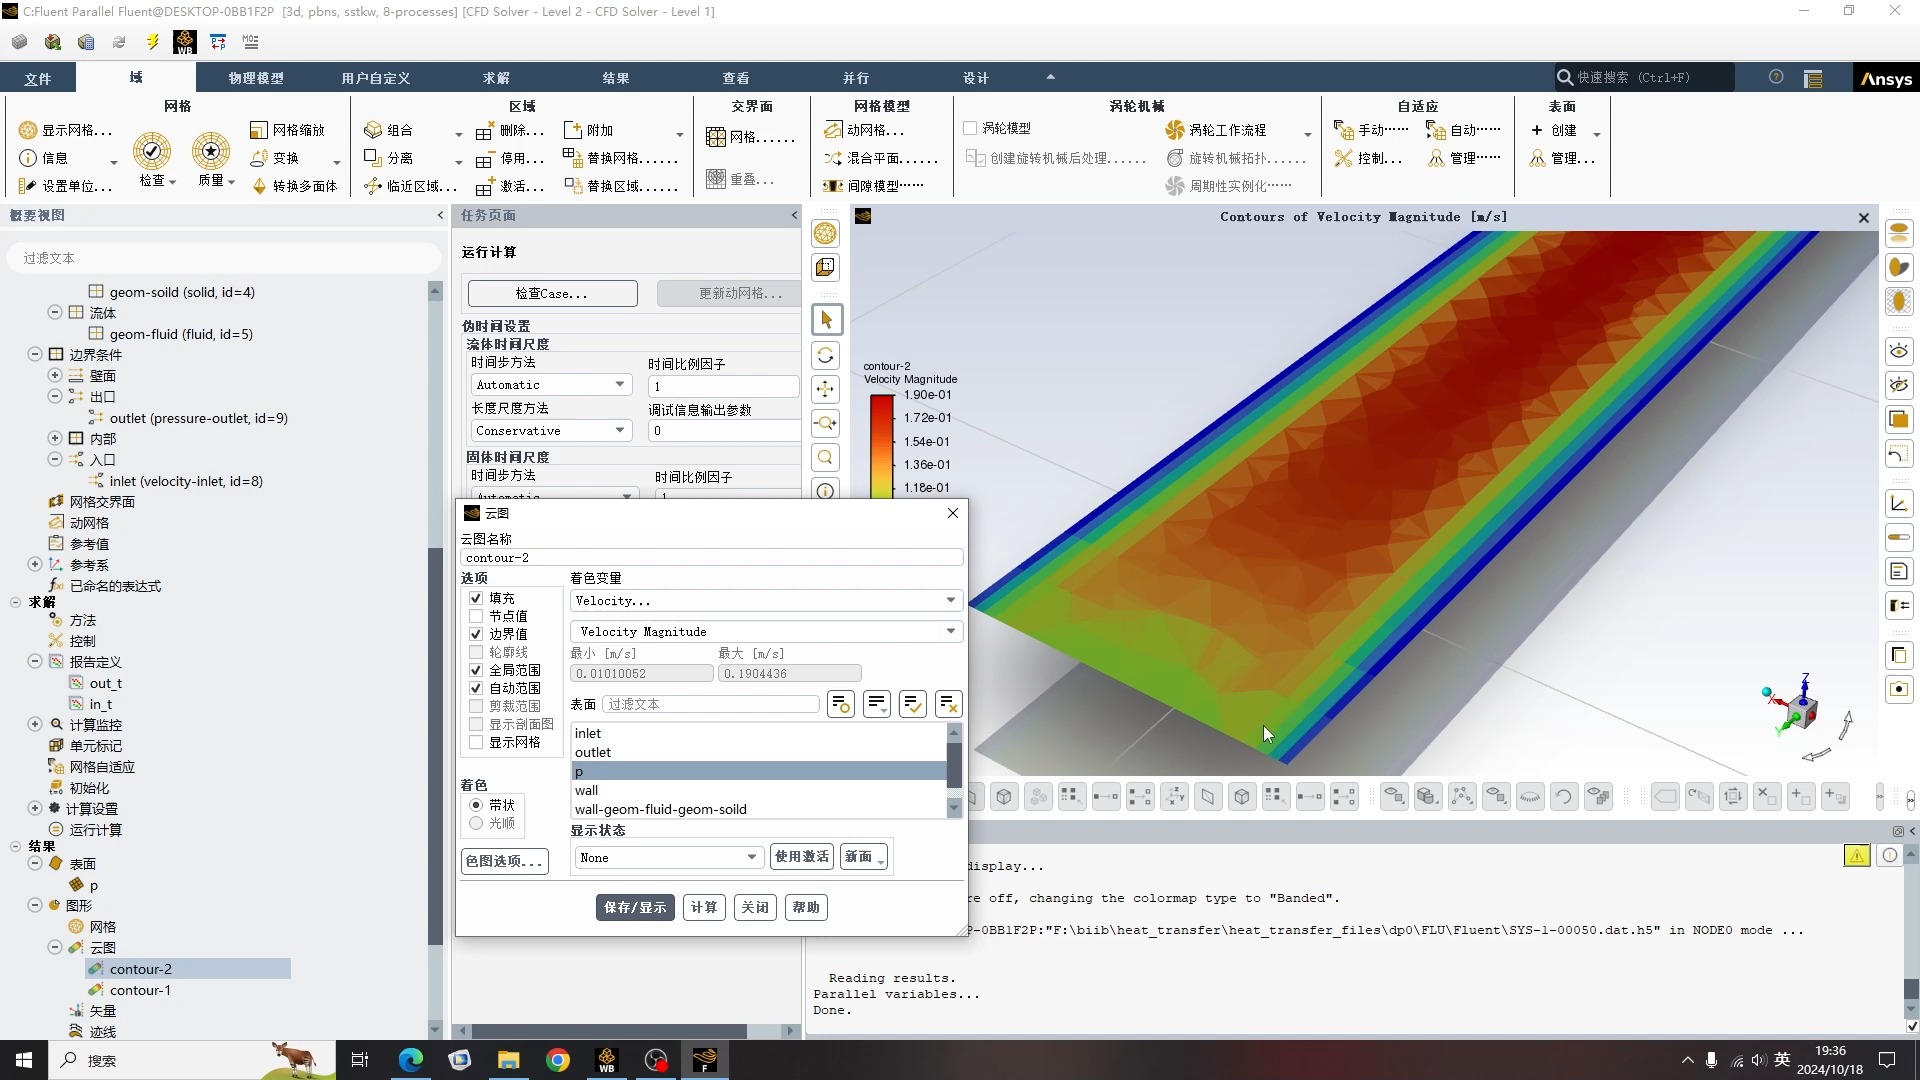
Task: Enable the 显示网格 checkbox in contour panel
Action: coord(476,740)
